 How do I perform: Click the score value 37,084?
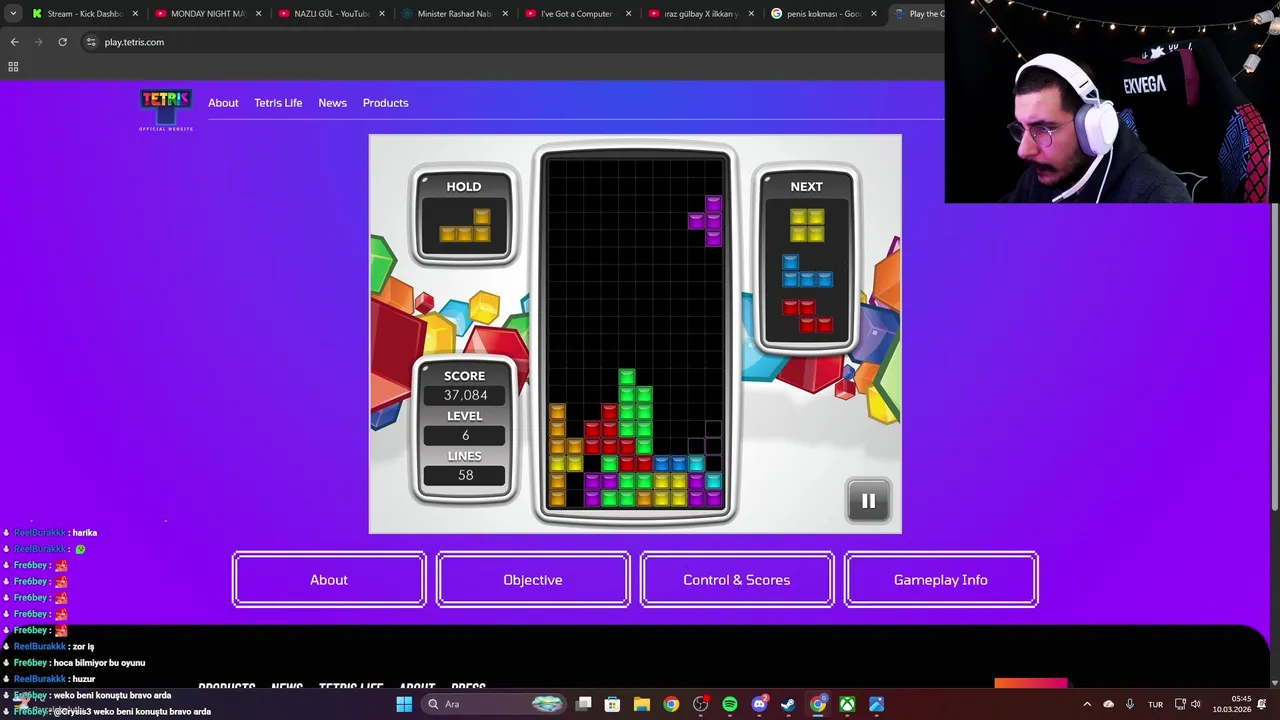pos(465,395)
